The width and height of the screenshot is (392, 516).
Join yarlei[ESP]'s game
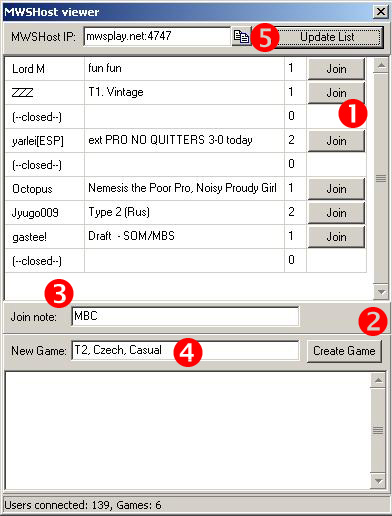(336, 141)
